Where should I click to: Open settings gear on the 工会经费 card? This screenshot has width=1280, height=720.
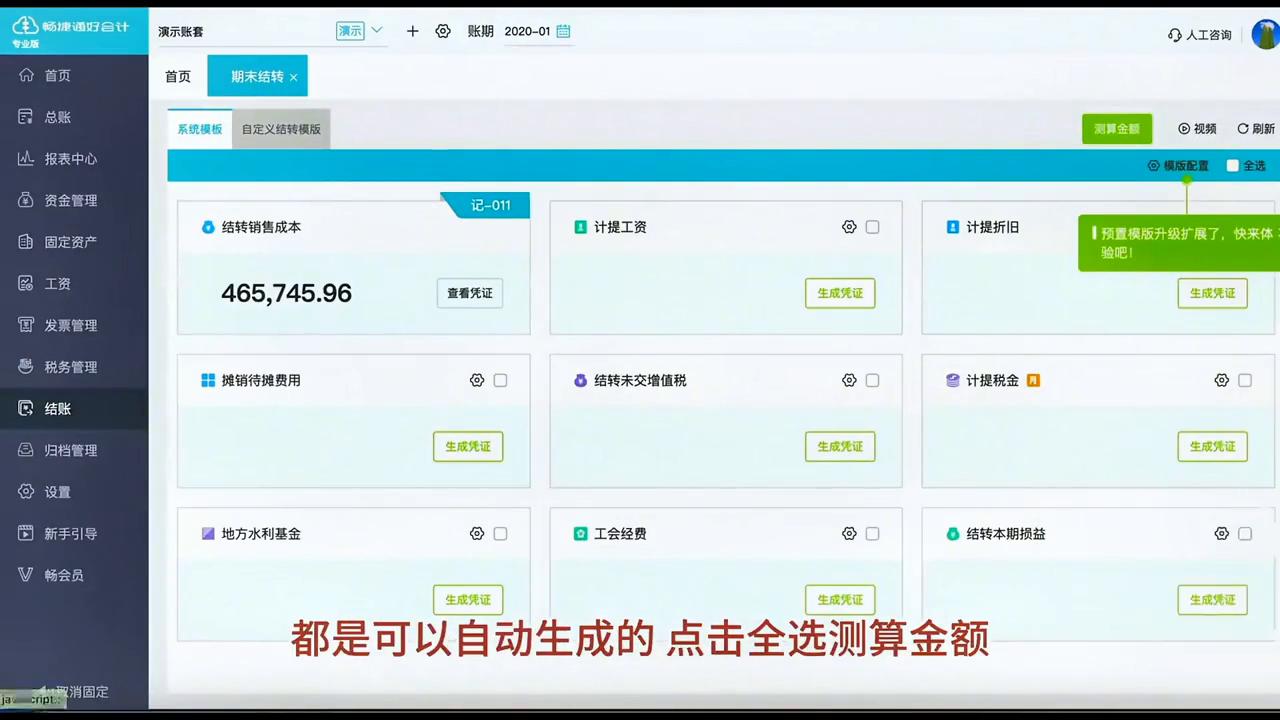click(849, 533)
